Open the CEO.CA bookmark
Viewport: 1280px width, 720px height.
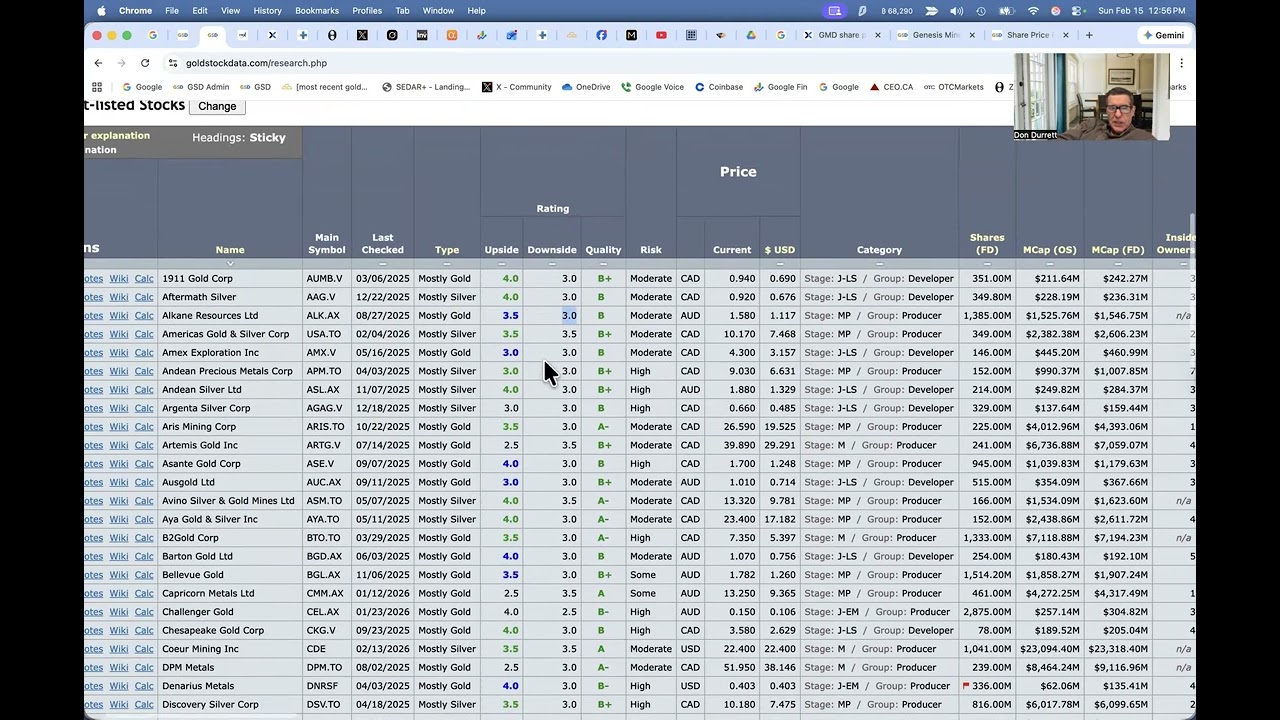[890, 87]
